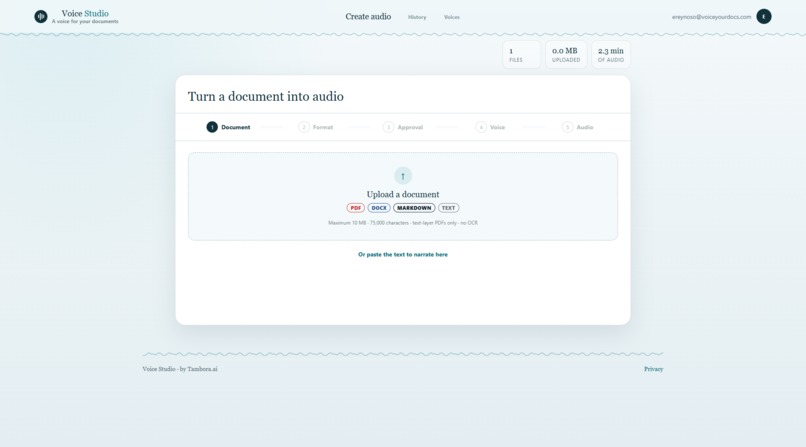
Task: Select step 4 Voice
Action: 490,127
